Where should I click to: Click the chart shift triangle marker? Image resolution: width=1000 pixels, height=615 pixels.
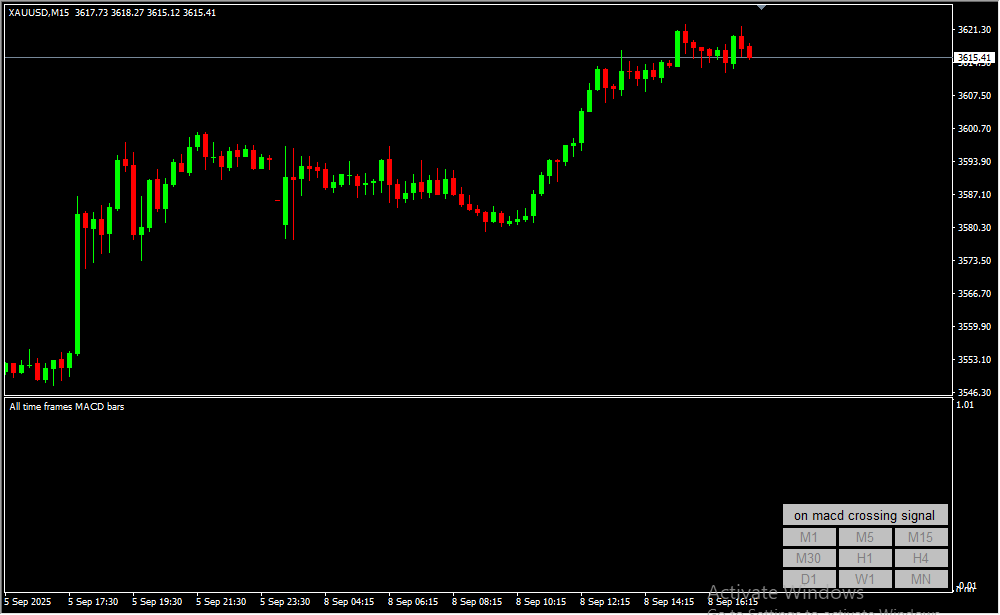click(762, 7)
